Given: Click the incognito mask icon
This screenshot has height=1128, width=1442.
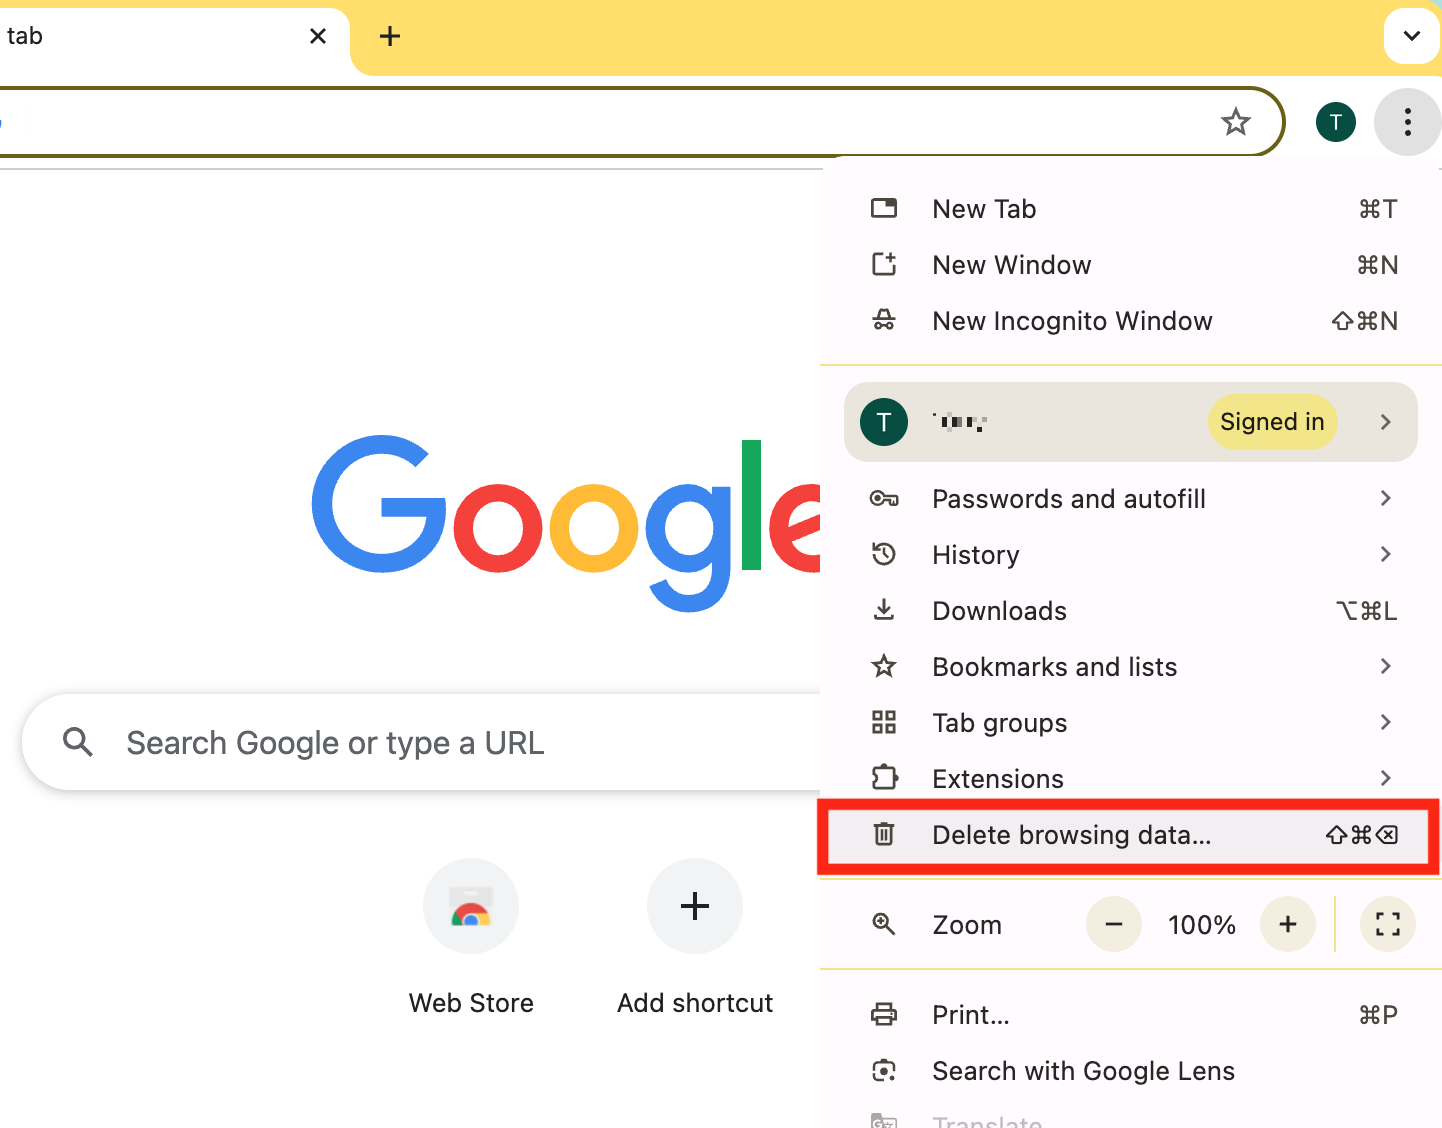Looking at the screenshot, I should 884,320.
